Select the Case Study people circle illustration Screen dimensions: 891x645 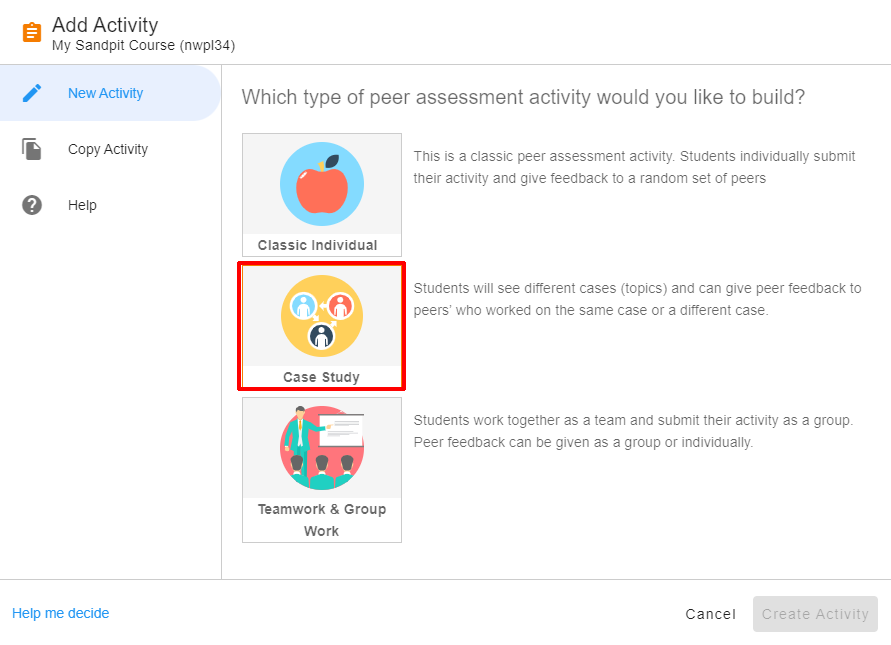321,316
